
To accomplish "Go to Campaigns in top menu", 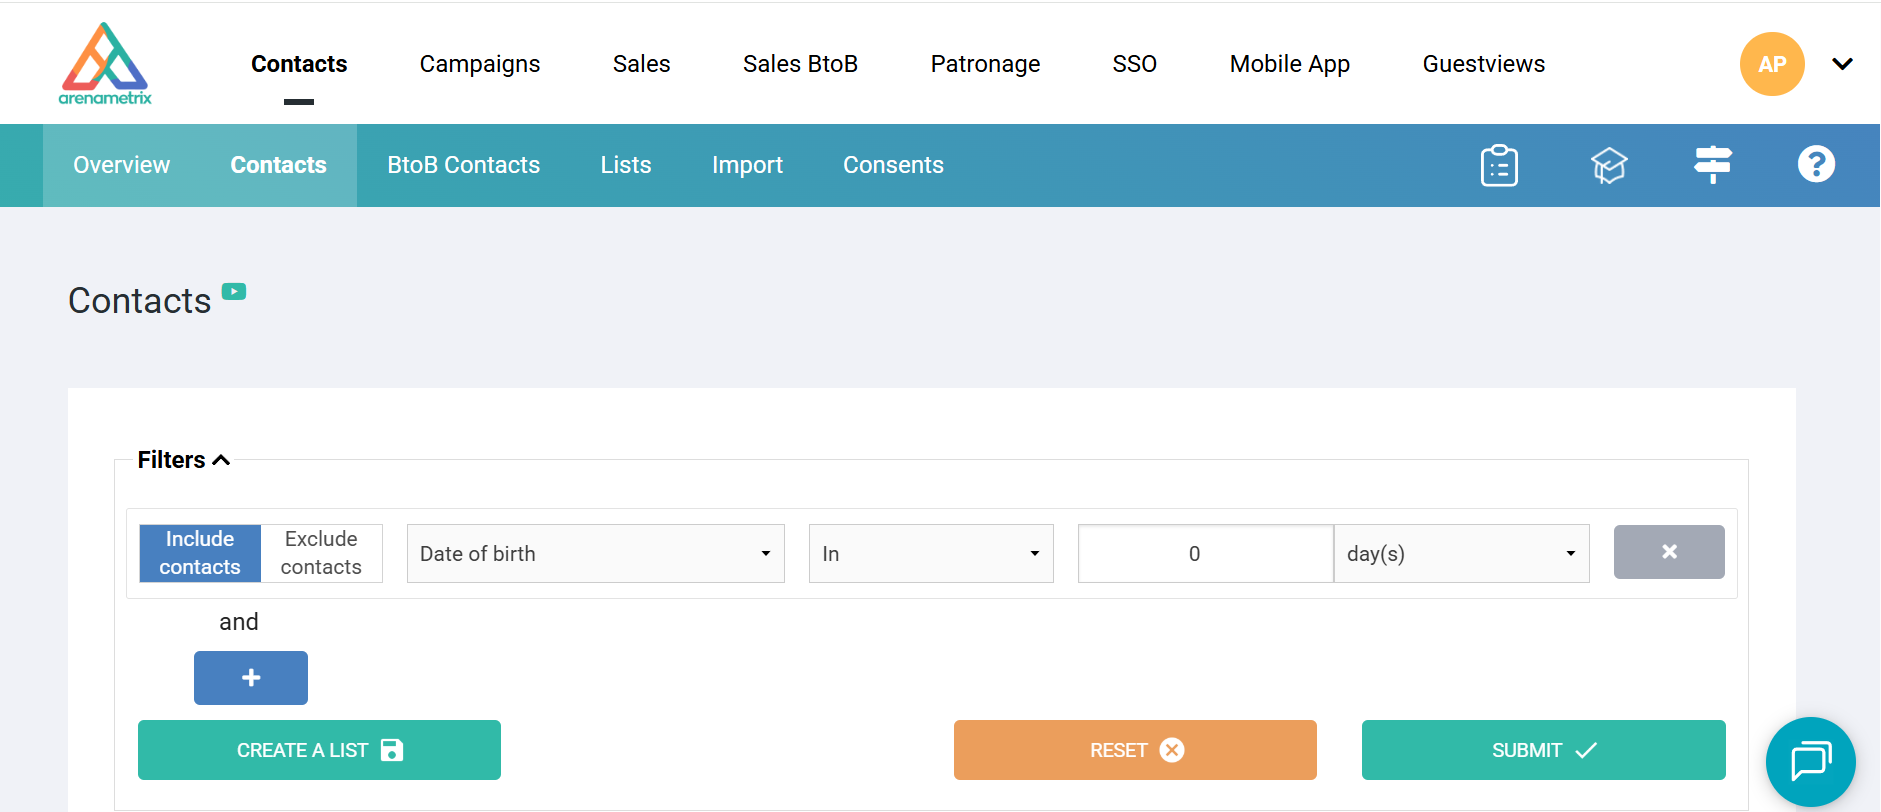I will (479, 64).
